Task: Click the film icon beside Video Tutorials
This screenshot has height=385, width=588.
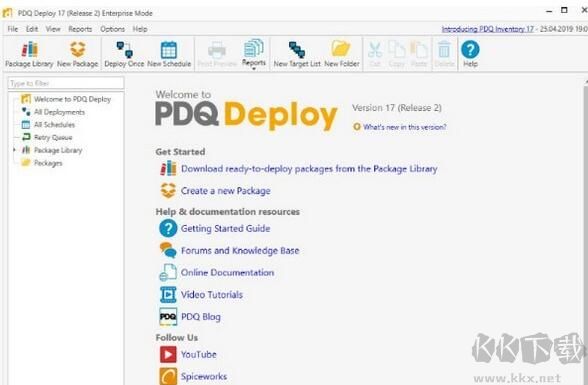Action: pyautogui.click(x=168, y=295)
